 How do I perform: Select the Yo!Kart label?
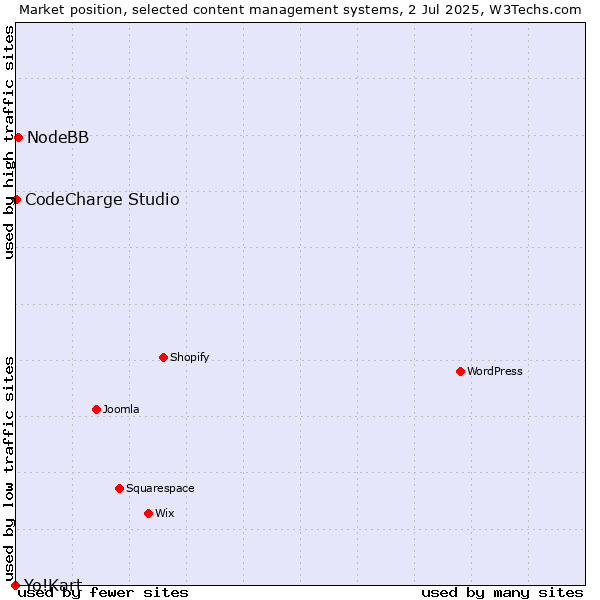53,585
